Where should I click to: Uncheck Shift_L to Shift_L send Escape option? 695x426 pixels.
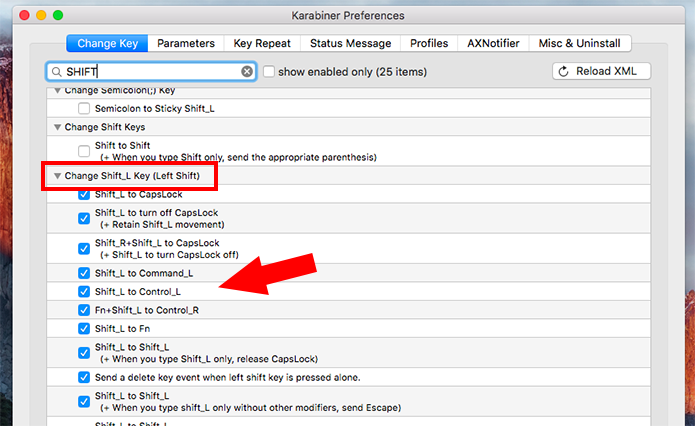coord(84,401)
